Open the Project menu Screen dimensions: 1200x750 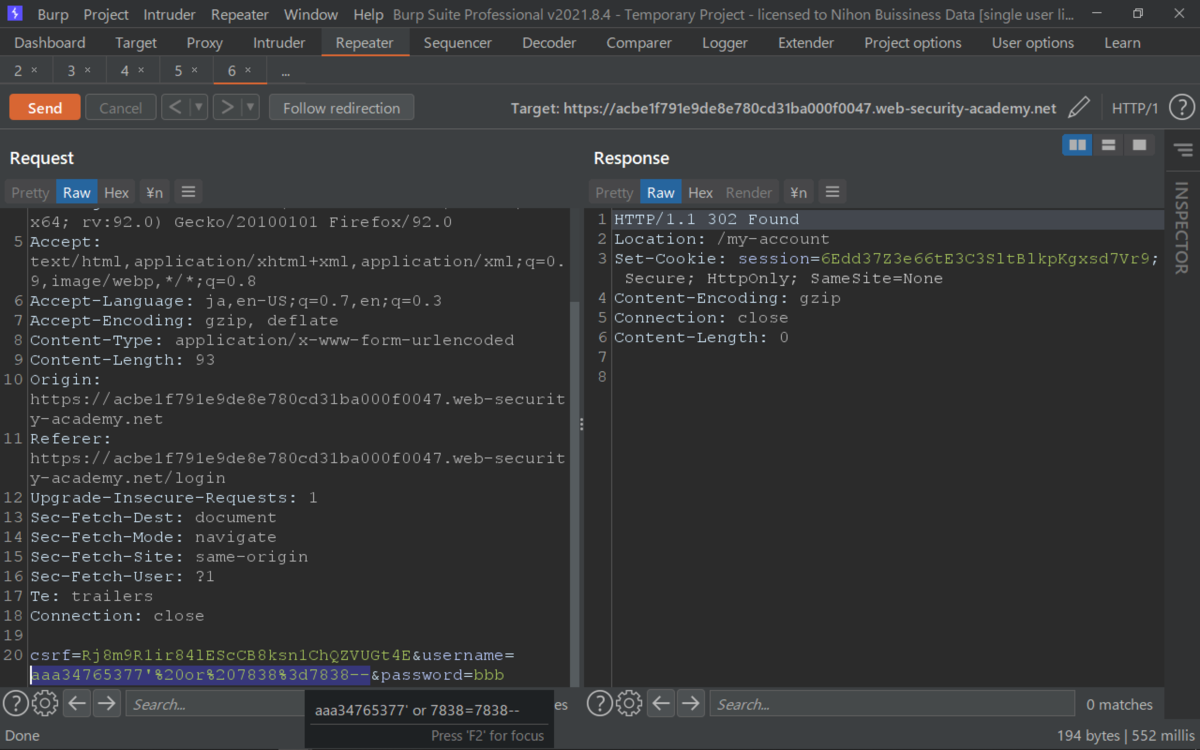click(106, 14)
